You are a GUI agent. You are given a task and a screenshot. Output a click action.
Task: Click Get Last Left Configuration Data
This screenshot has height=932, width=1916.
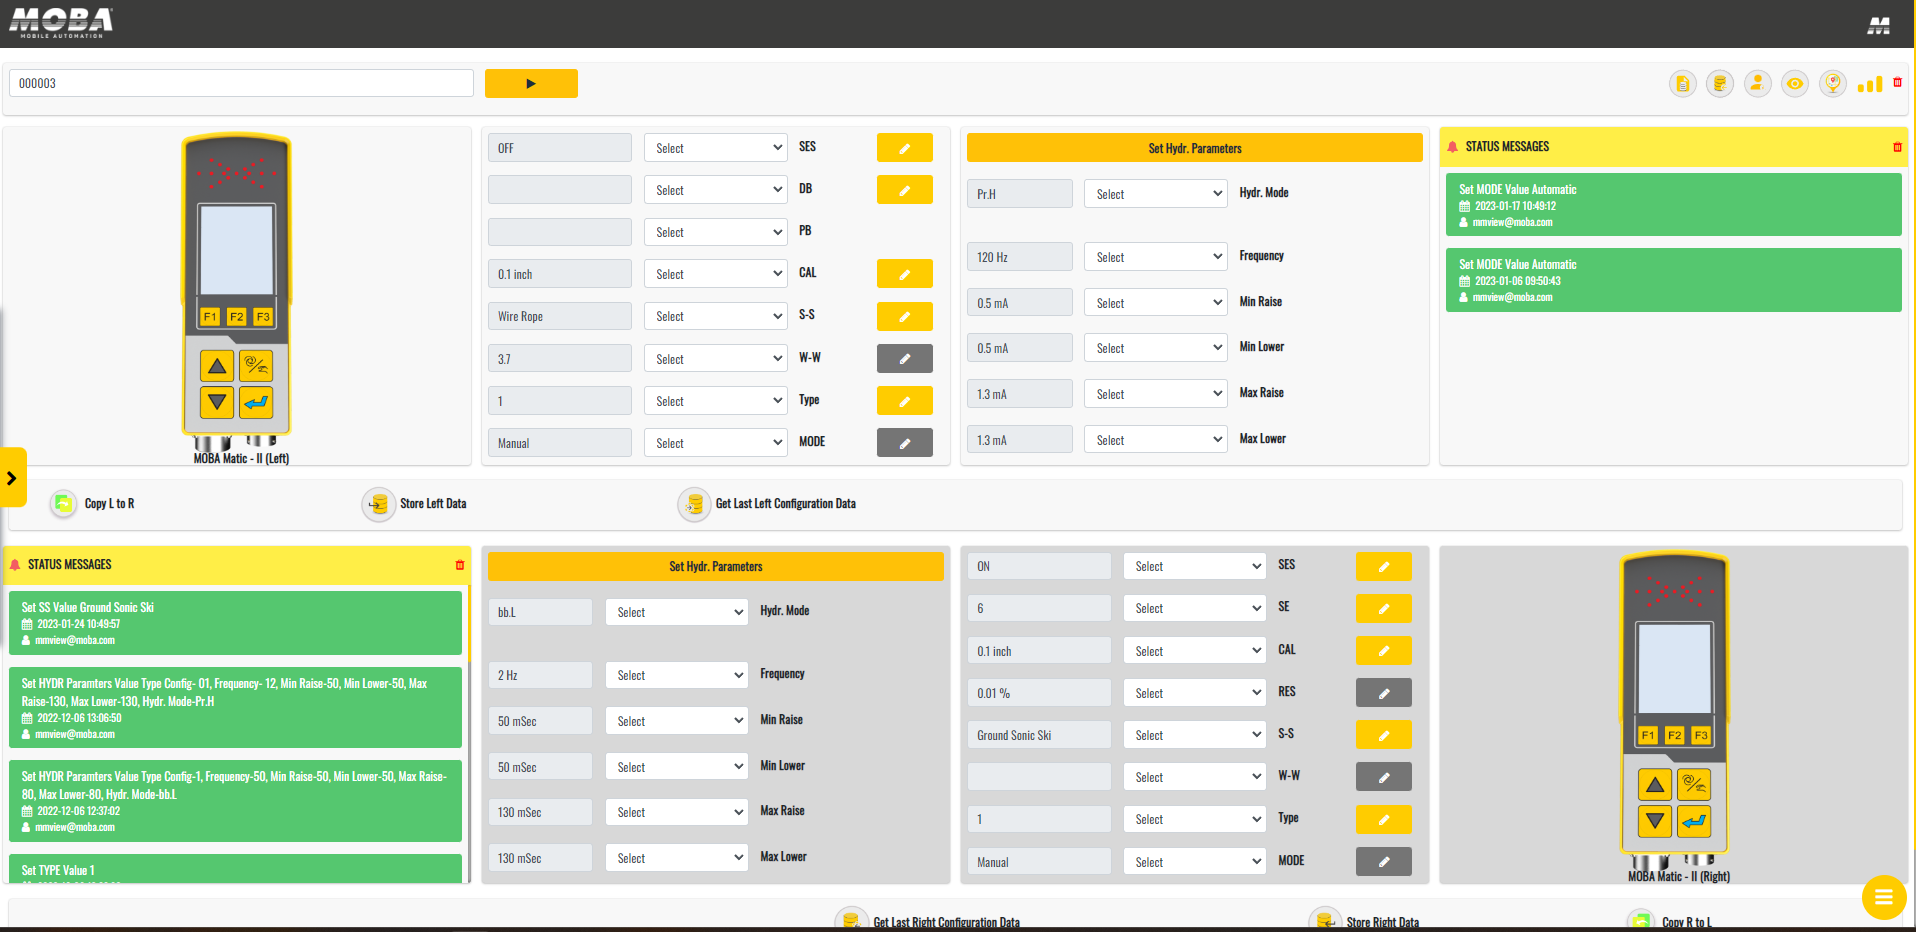click(785, 504)
